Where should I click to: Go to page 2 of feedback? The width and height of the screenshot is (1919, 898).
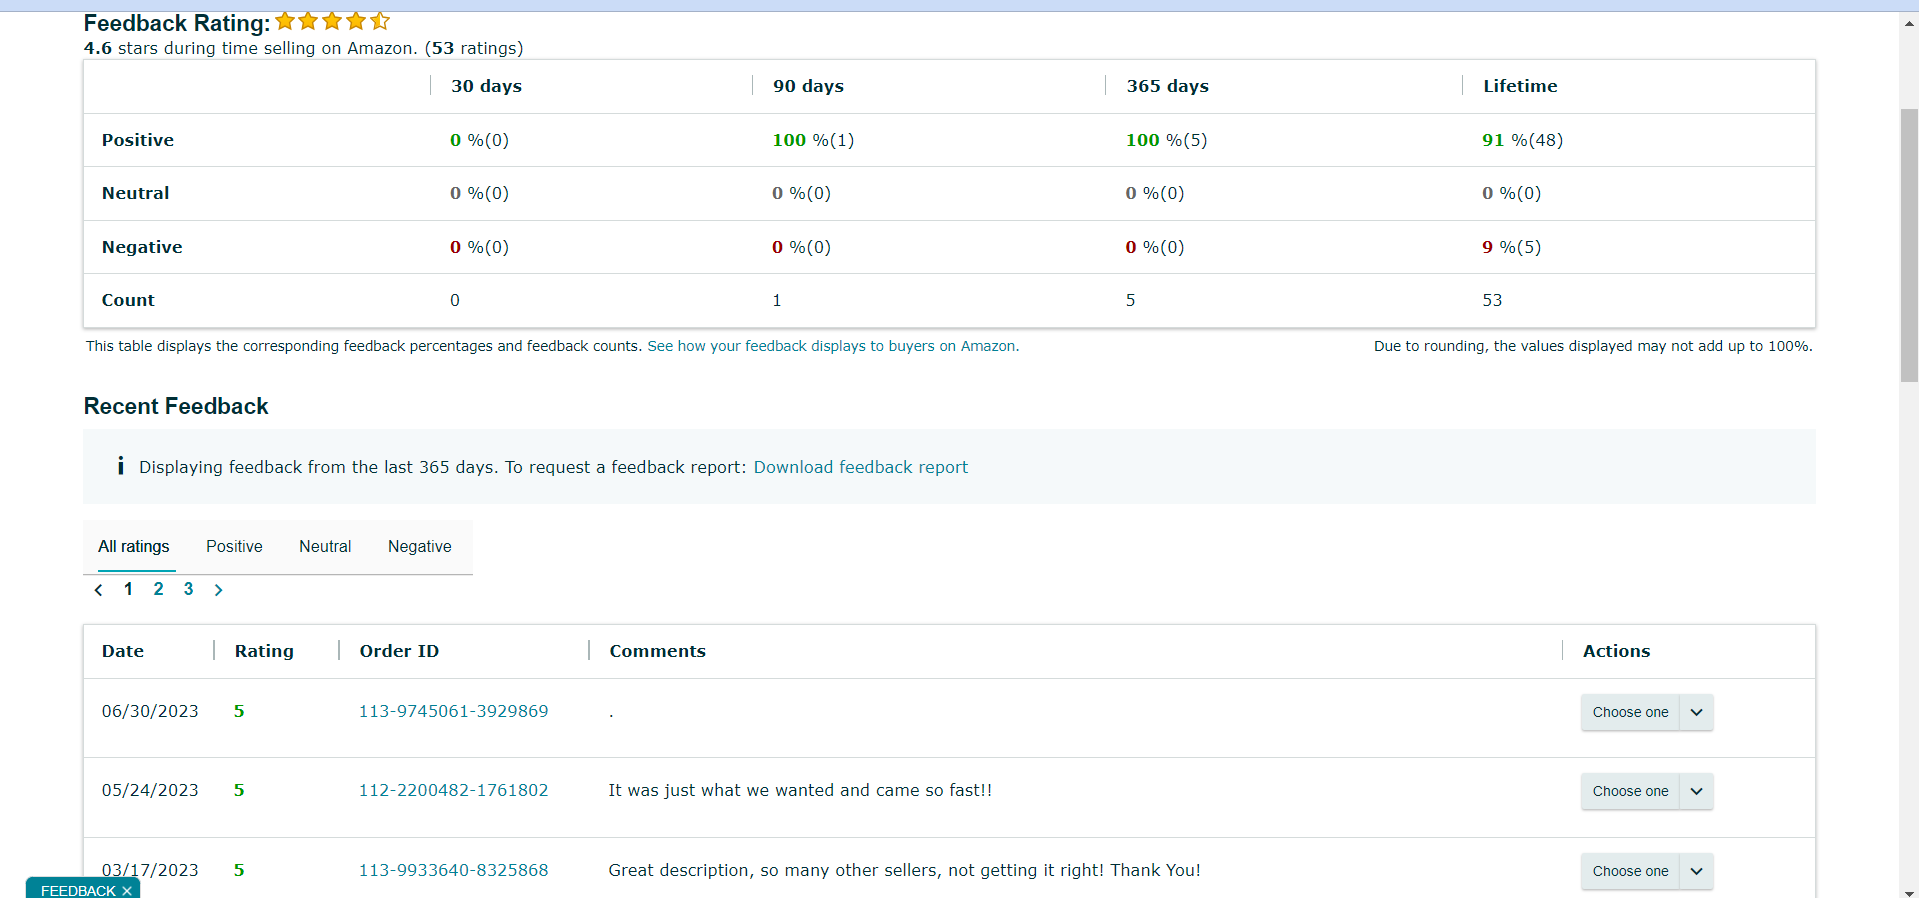[158, 589]
